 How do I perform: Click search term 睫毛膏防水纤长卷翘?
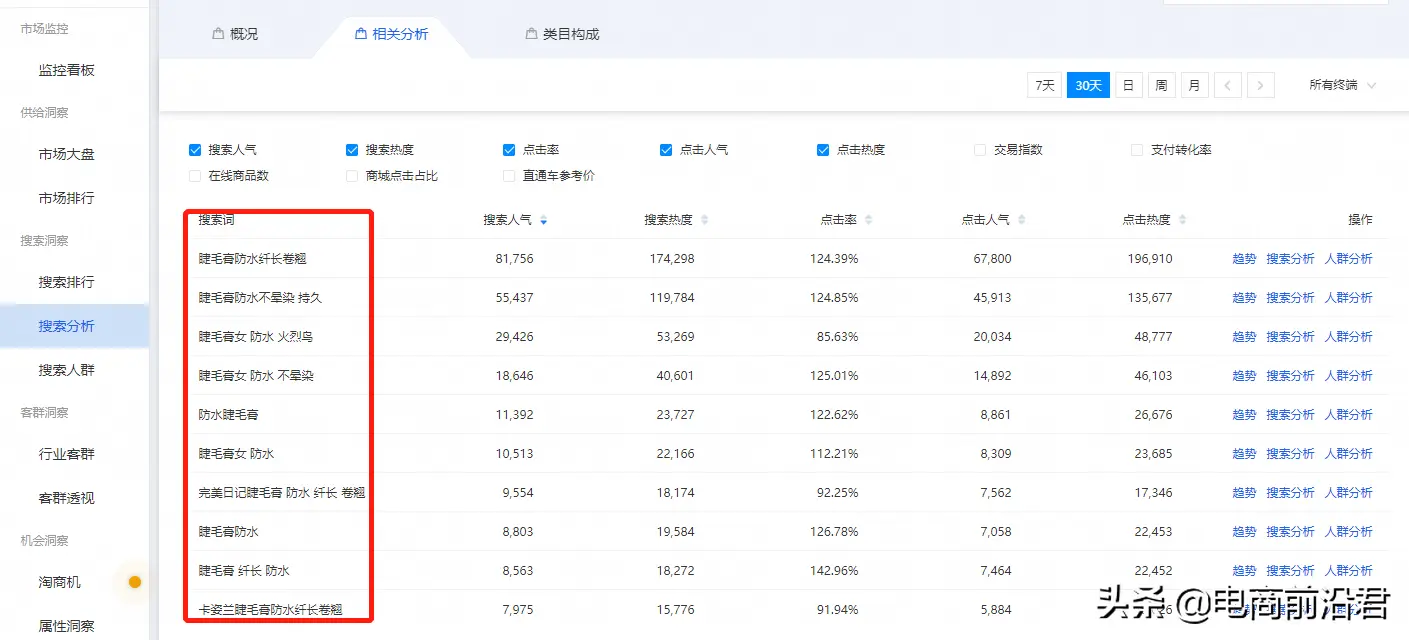(252, 259)
